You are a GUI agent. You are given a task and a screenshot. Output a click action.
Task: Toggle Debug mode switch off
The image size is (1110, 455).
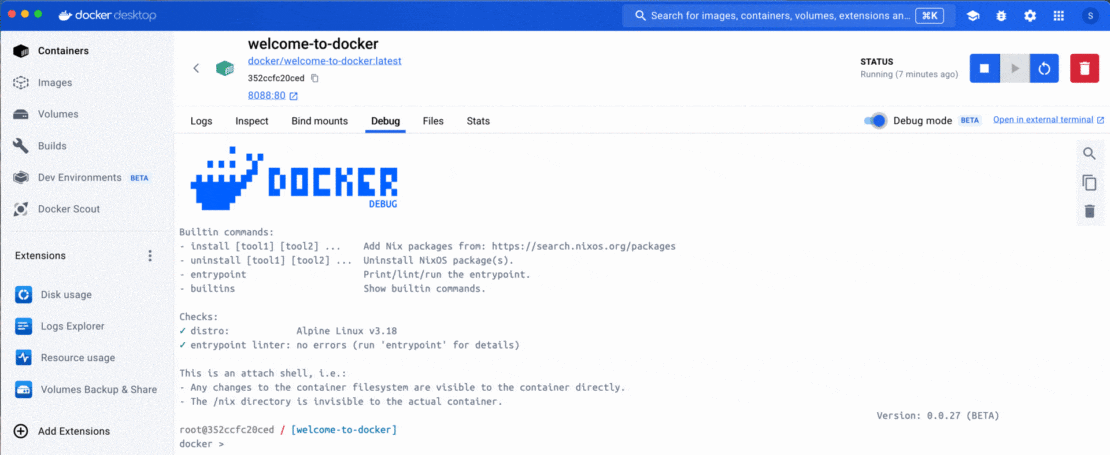875,120
